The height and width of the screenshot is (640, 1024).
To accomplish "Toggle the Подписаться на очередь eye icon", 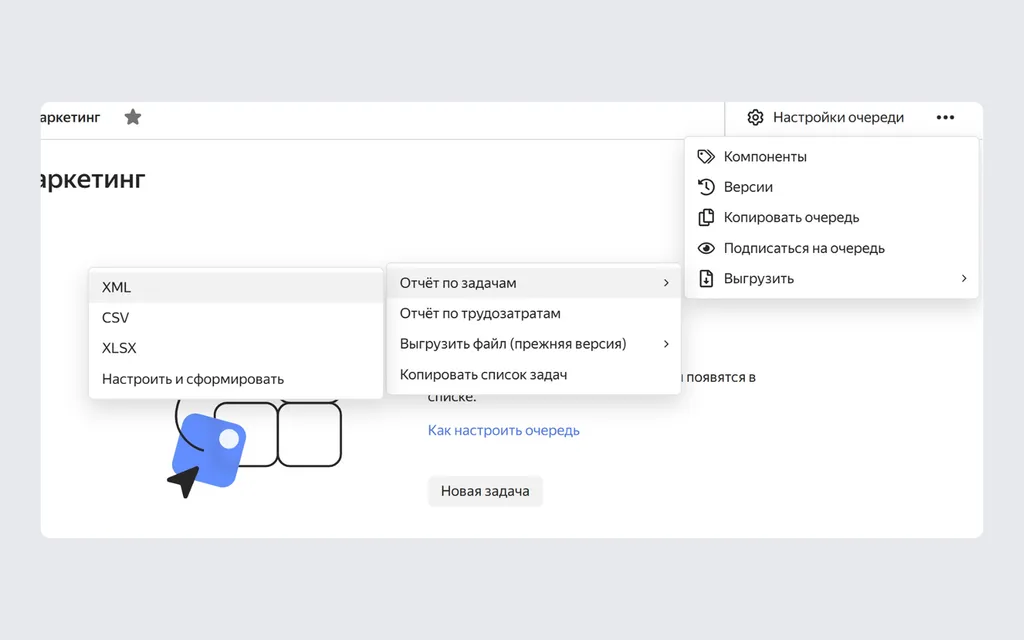I will click(x=706, y=248).
